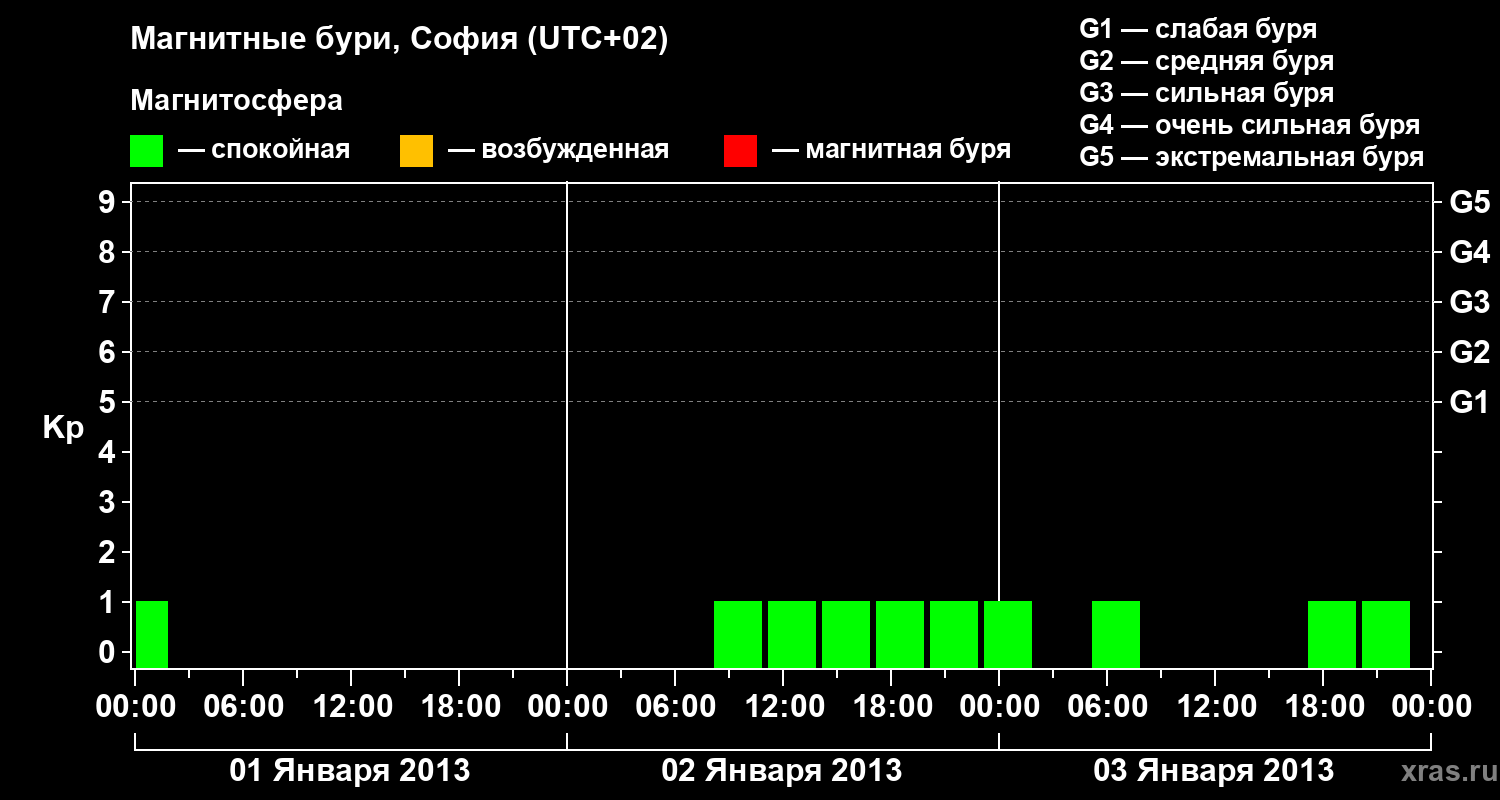Click the orange 'возбужденная' legend swatch

416,151
